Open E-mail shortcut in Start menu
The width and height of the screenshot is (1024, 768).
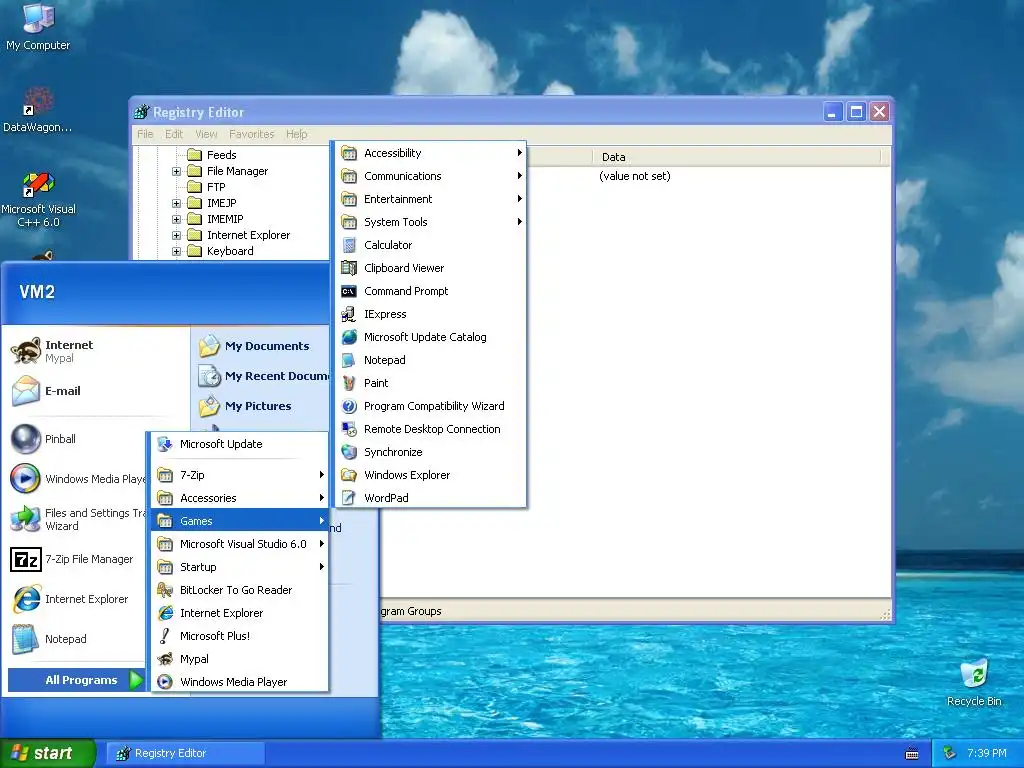pyautogui.click(x=97, y=391)
